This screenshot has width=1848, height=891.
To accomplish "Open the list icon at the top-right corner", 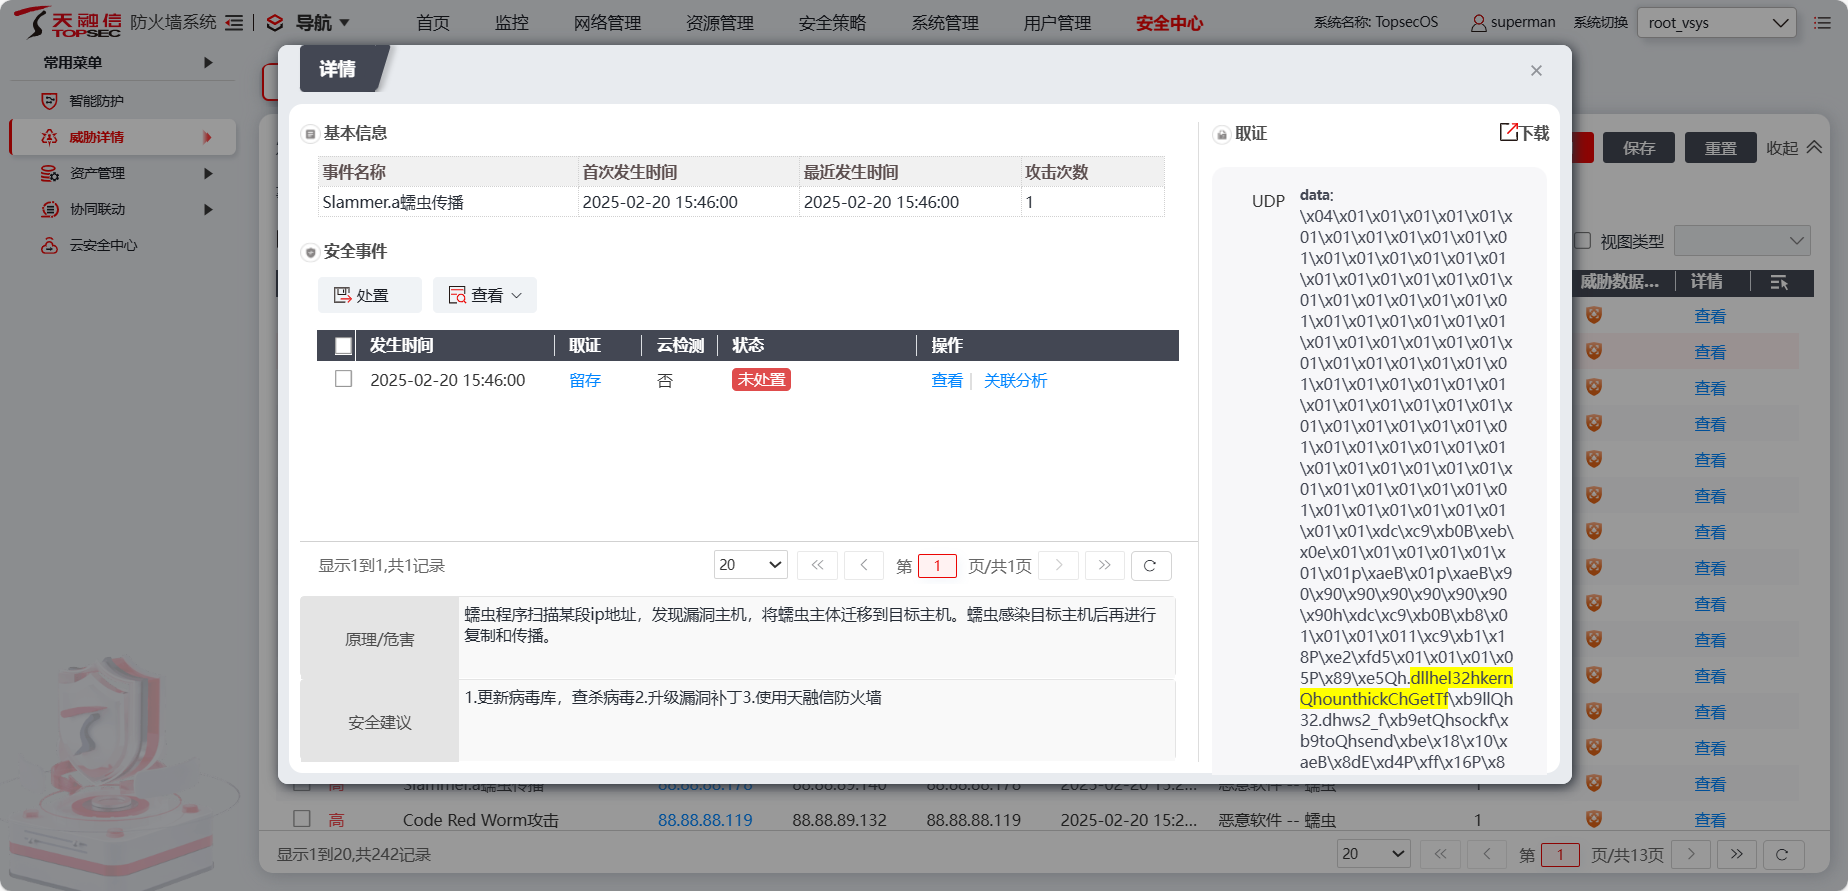I will [x=1822, y=23].
